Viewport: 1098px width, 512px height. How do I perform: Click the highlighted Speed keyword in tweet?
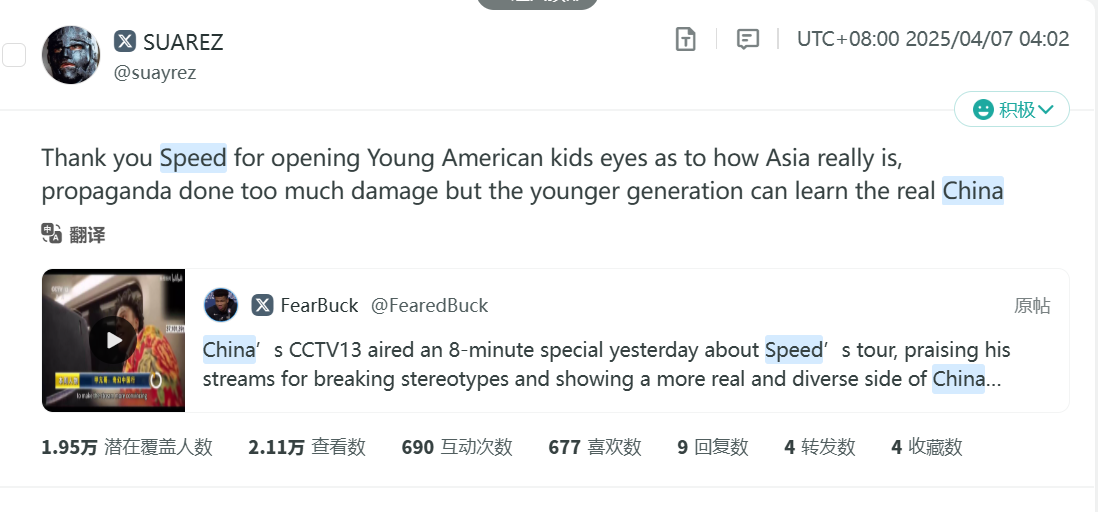(x=193, y=158)
